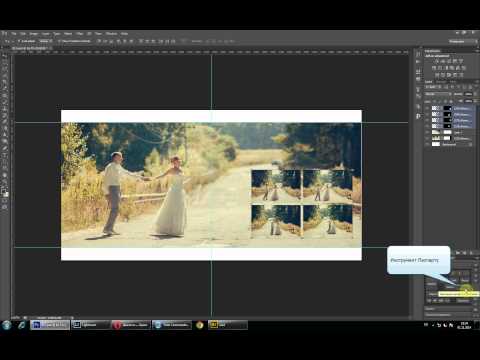Image resolution: width=480 pixels, height=360 pixels.
Task: Open the workspace switcher dropdown
Action: (462, 41)
